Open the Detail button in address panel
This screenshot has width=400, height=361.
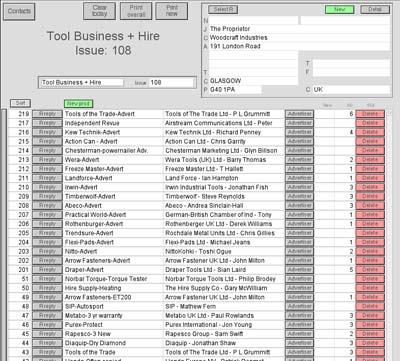[375, 9]
